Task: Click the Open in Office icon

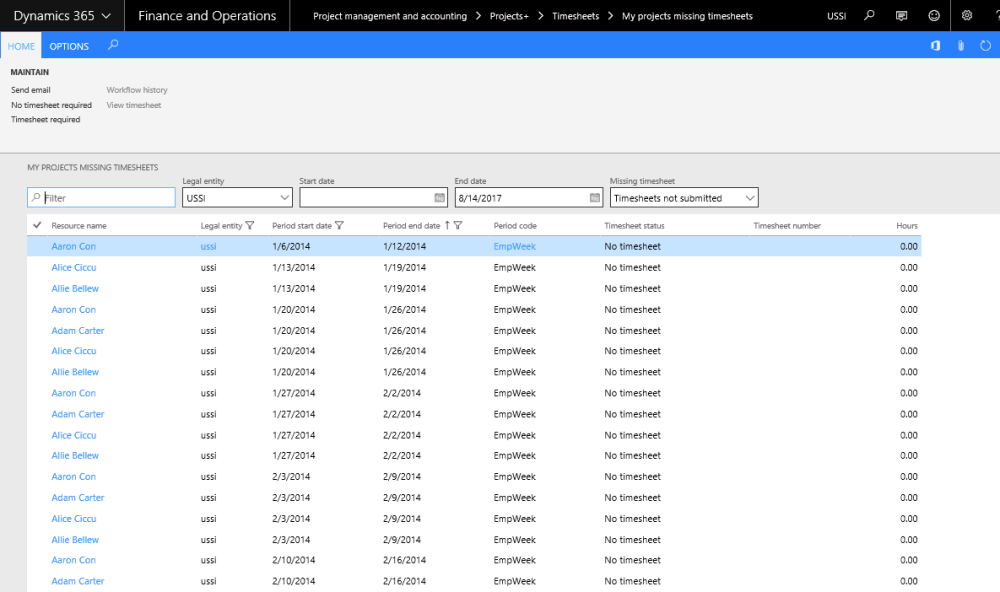Action: pyautogui.click(x=936, y=46)
